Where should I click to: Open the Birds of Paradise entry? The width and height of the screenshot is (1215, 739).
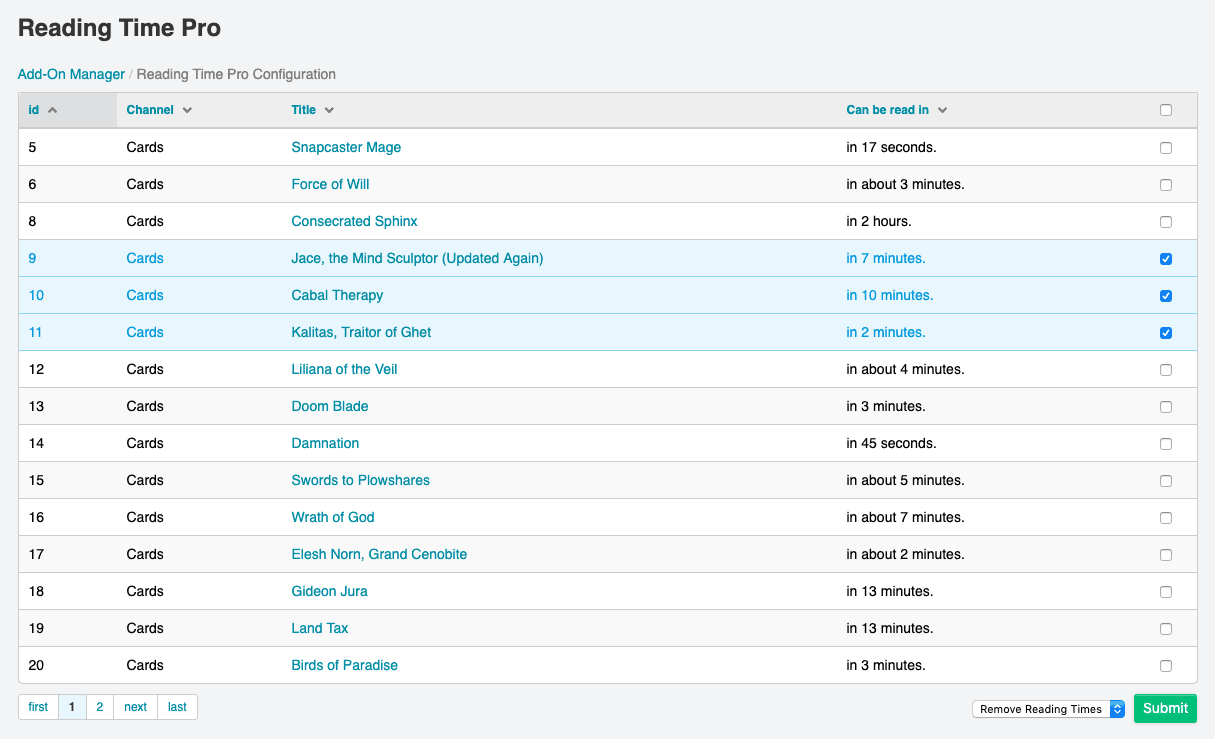pyautogui.click(x=345, y=665)
